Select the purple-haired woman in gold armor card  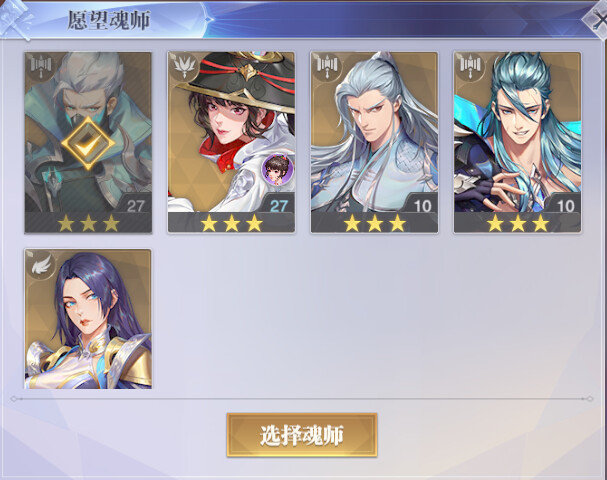(88, 319)
